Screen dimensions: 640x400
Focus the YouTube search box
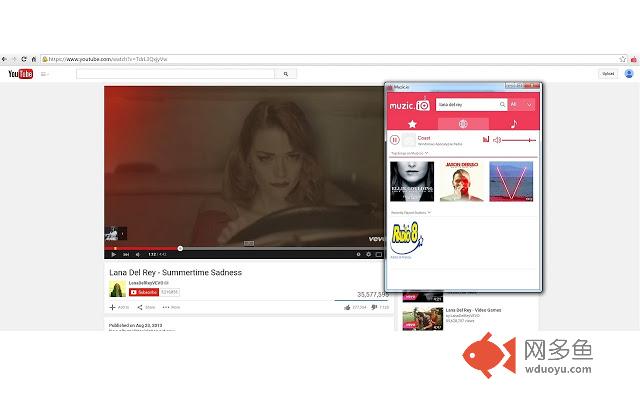[175, 74]
